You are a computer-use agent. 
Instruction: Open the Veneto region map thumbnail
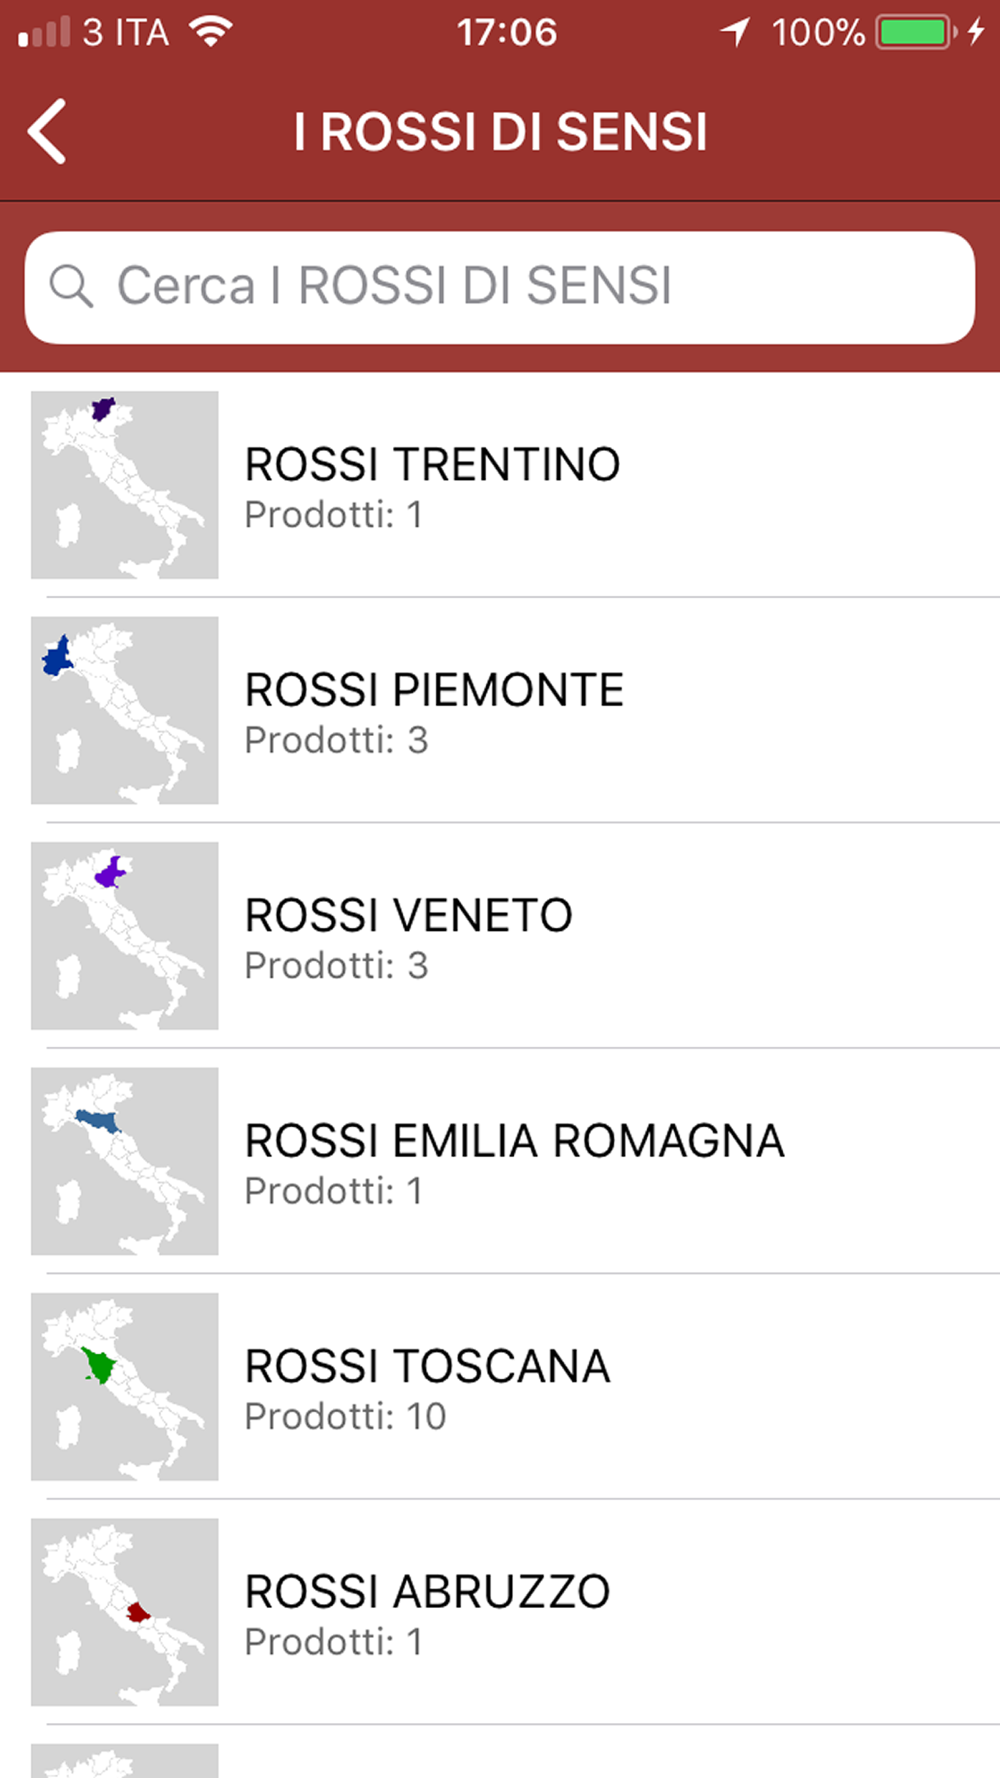point(125,936)
